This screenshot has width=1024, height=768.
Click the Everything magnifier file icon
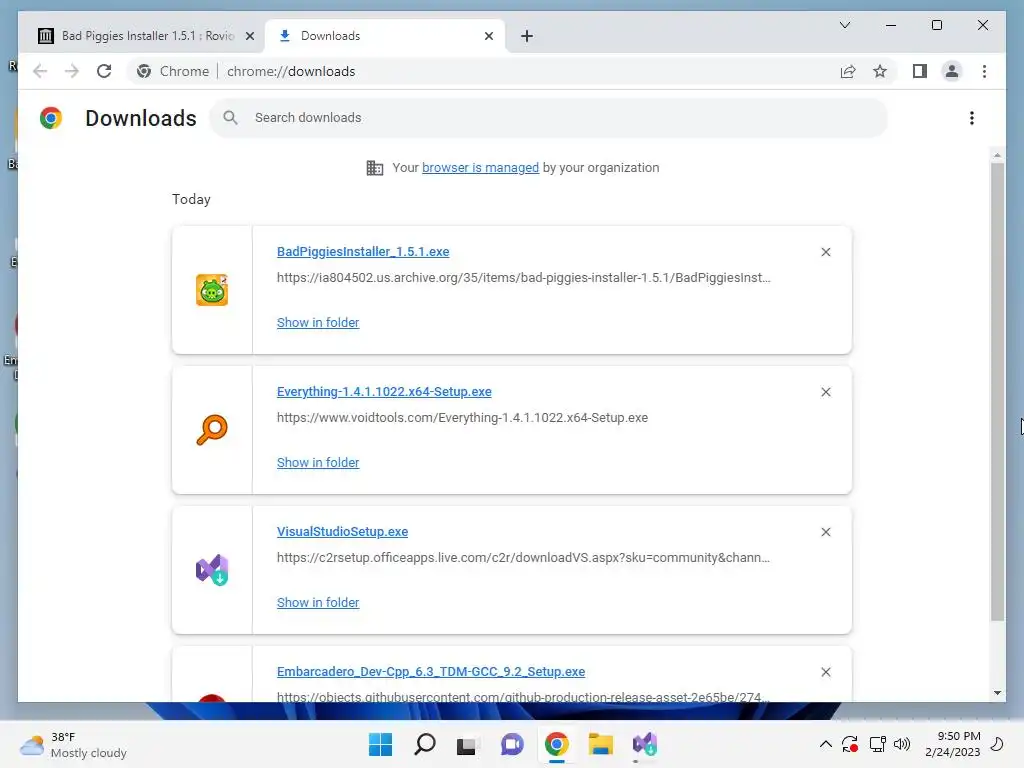tap(212, 430)
